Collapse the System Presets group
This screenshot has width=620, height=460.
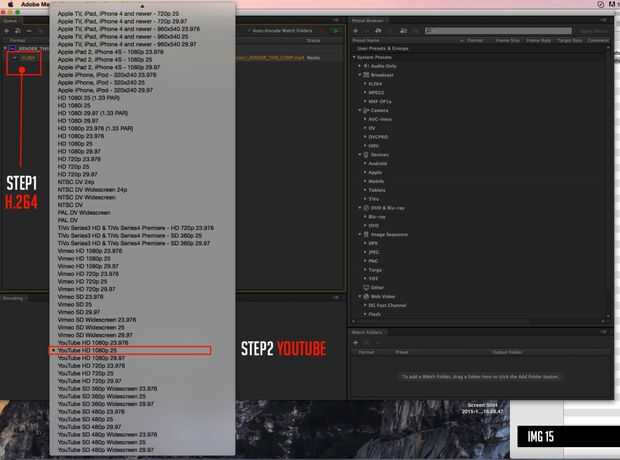(x=354, y=57)
